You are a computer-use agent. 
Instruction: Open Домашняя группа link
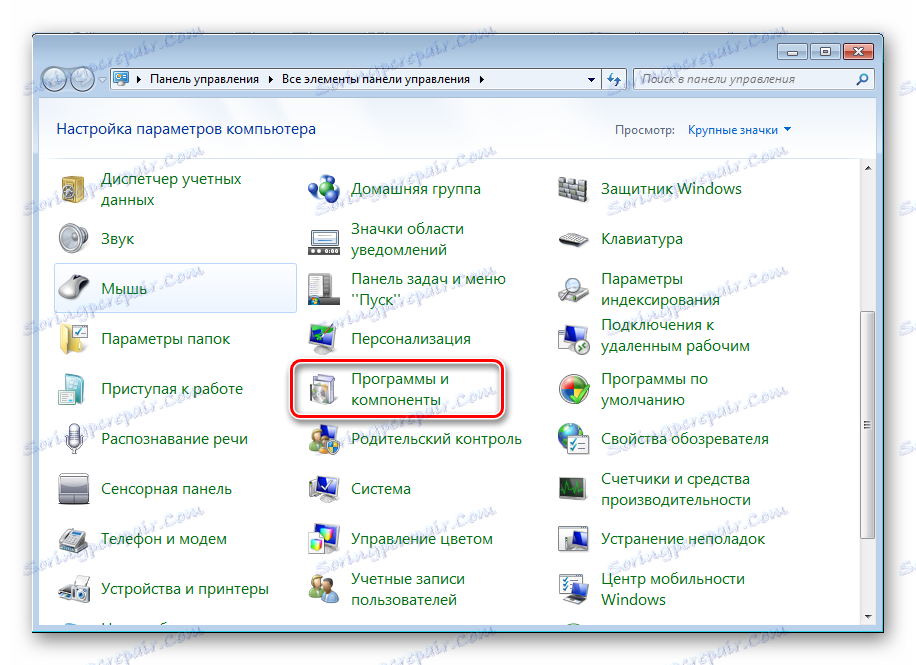415,189
